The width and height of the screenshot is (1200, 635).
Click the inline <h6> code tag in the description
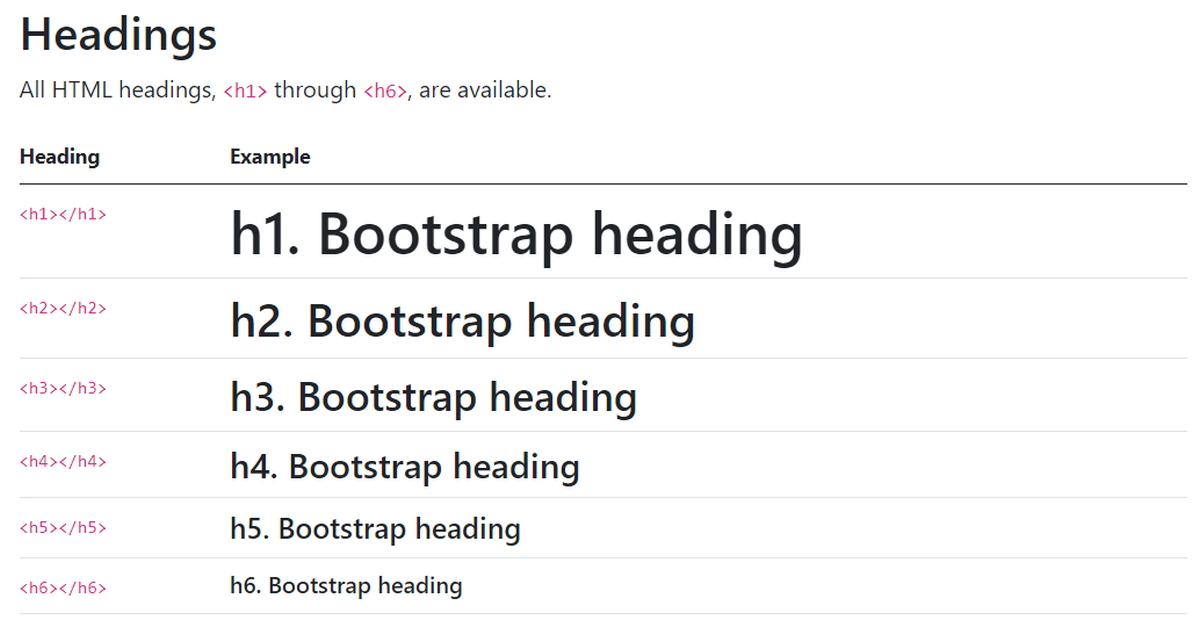385,91
